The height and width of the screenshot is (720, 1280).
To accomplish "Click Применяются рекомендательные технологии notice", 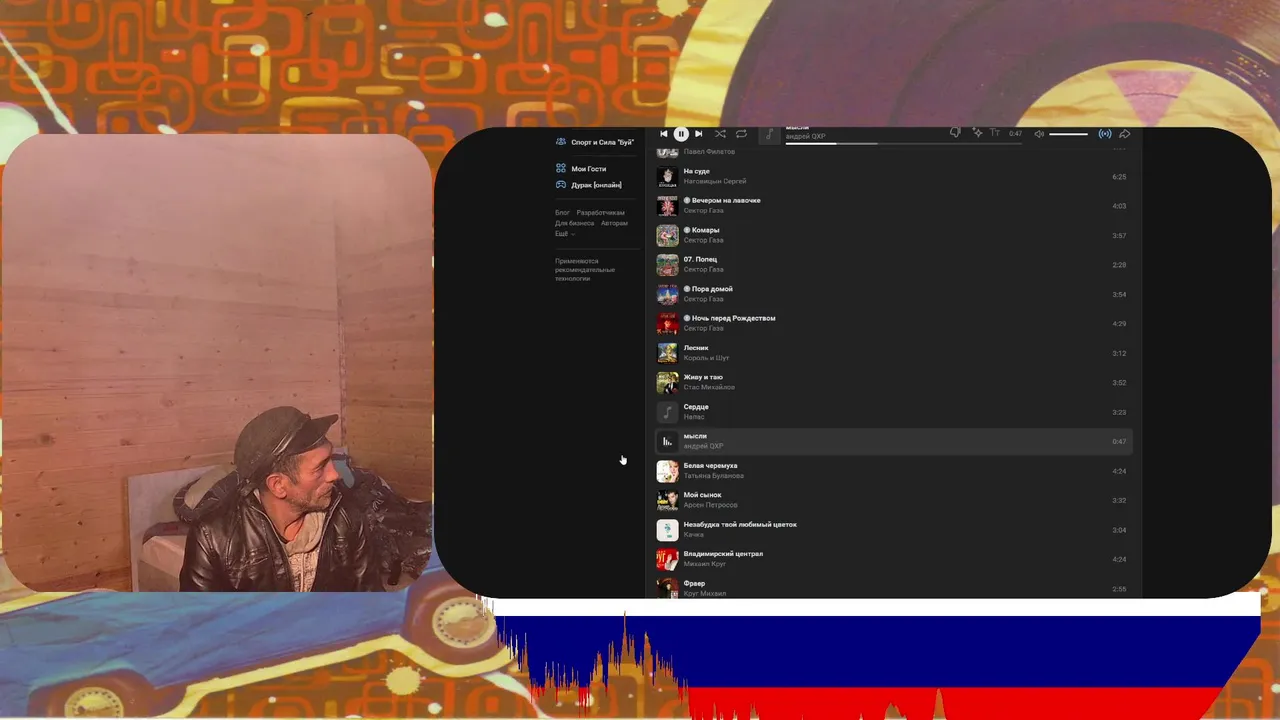I will pos(585,270).
